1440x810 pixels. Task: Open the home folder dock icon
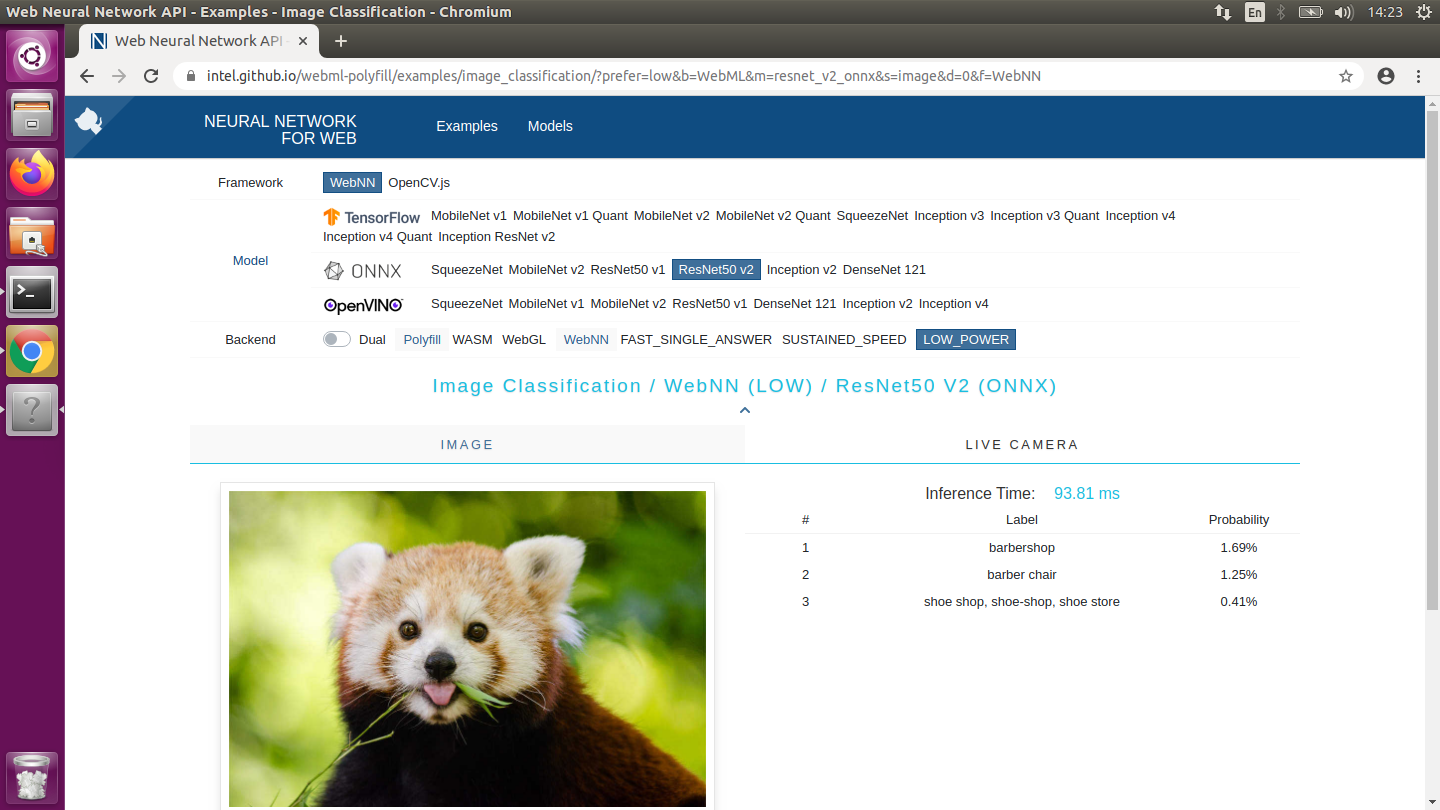click(x=32, y=233)
